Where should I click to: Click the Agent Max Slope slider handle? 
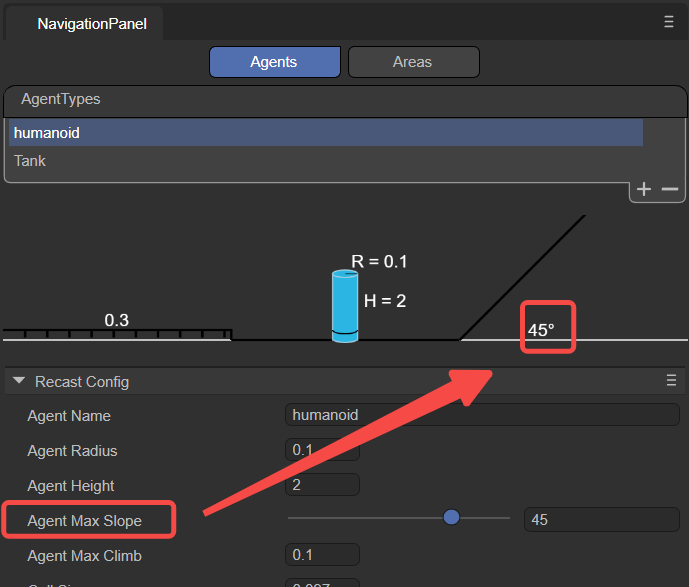pos(451,517)
